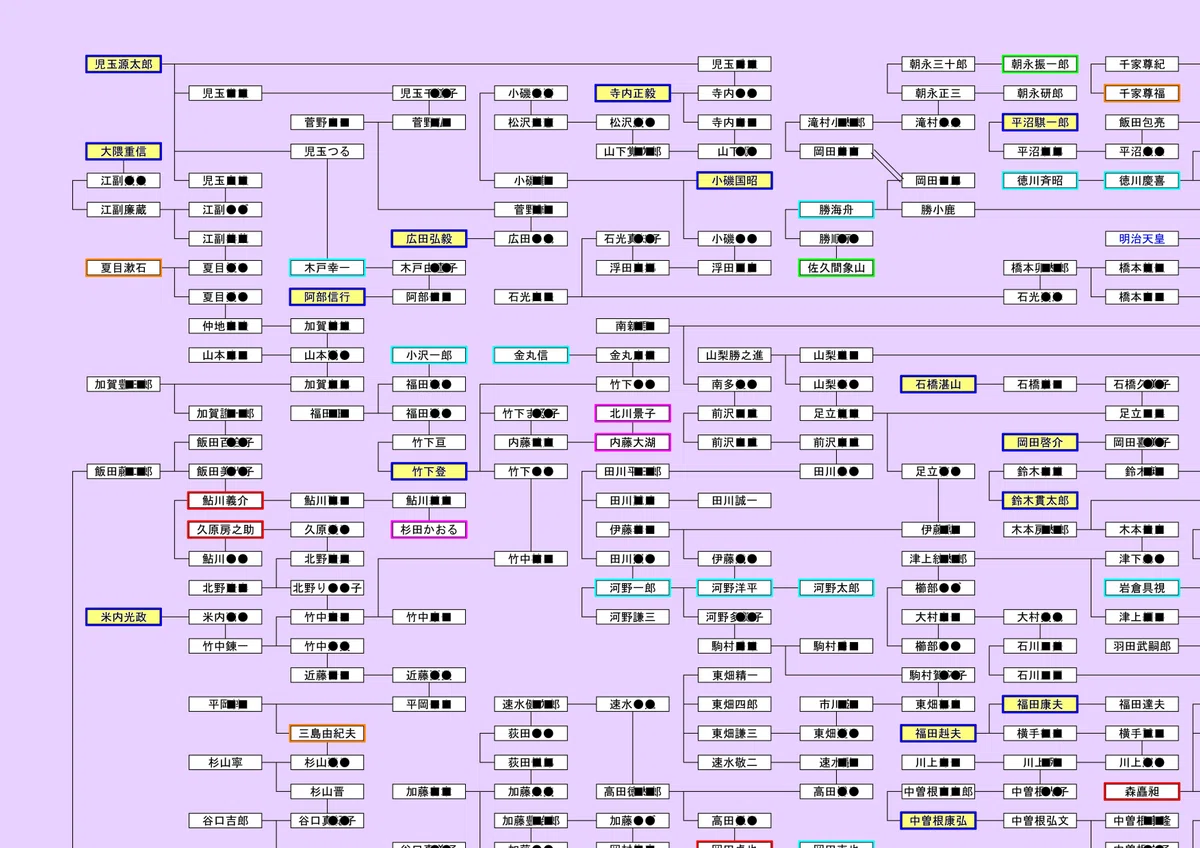The height and width of the screenshot is (848, 1200).
Task: Select the 朝永研郎 box
Action: (x=1040, y=93)
